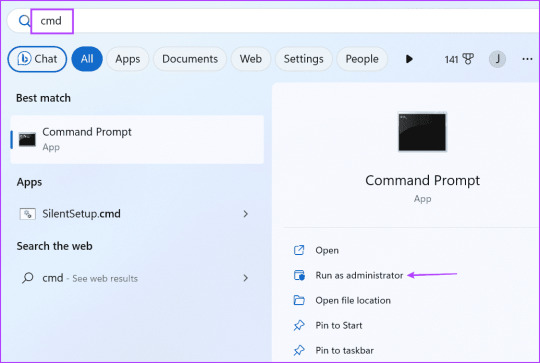This screenshot has width=540, height=363.
Task: Select the People filter tab
Action: pyautogui.click(x=362, y=59)
